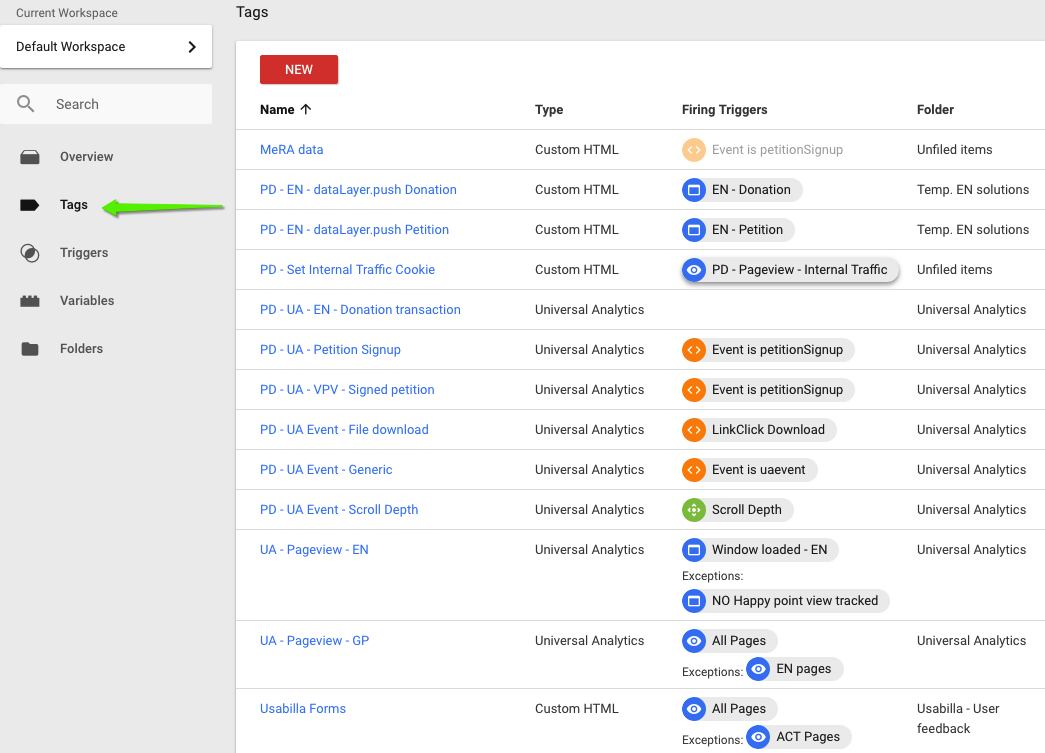The height and width of the screenshot is (753, 1045).
Task: Click the green Scroll Depth trigger icon
Action: [694, 510]
